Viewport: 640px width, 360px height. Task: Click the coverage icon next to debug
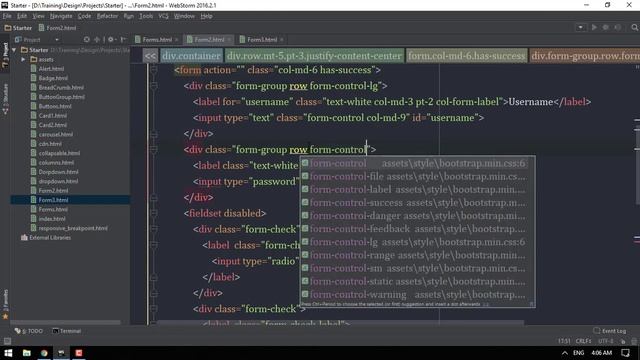618,27
